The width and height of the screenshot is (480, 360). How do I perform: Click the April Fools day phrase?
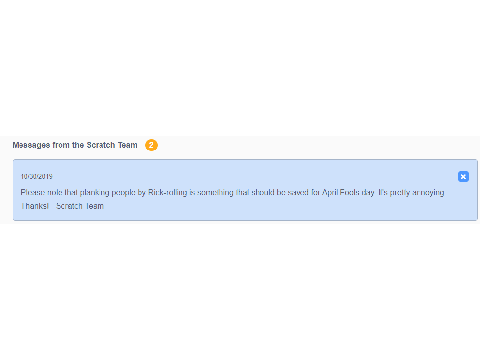click(x=348, y=192)
